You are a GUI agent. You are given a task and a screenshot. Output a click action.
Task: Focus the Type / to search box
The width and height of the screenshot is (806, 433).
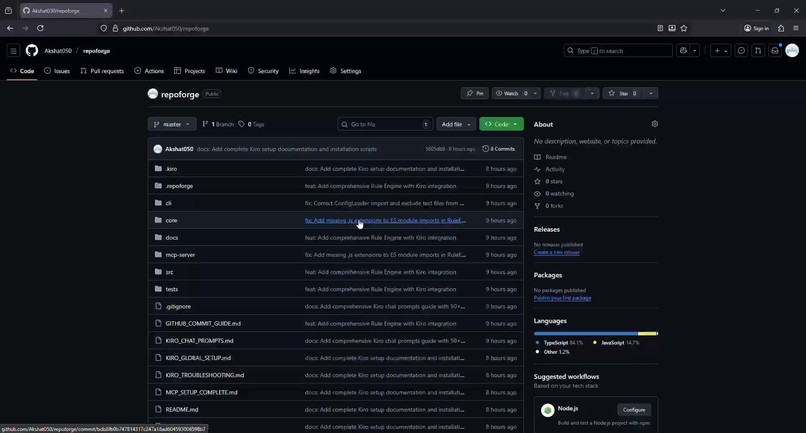[x=618, y=50]
